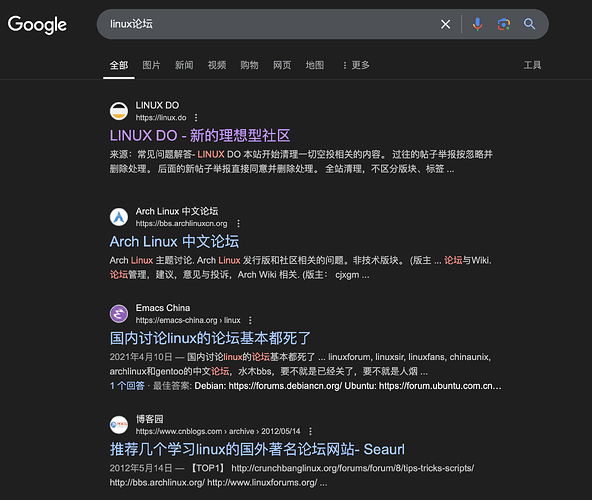Switch to the 网页 tab
The height and width of the screenshot is (500, 592).
point(282,65)
